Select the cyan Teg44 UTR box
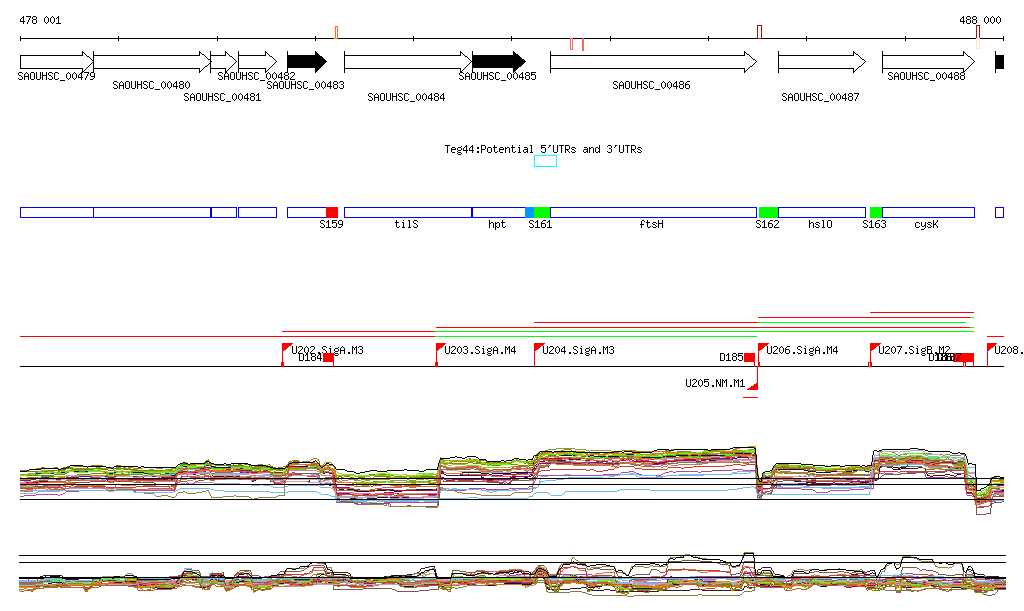The width and height of the screenshot is (1024, 611). click(545, 161)
